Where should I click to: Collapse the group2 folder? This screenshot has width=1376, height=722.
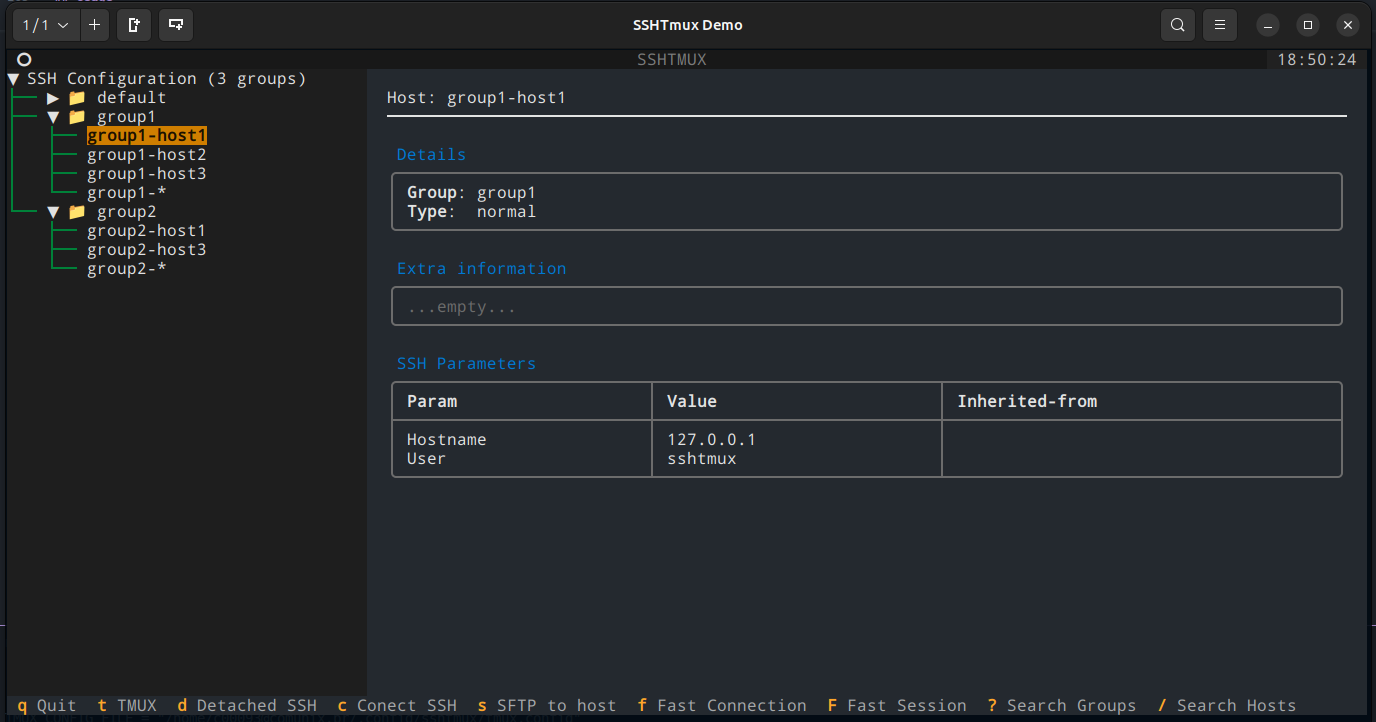click(54, 212)
